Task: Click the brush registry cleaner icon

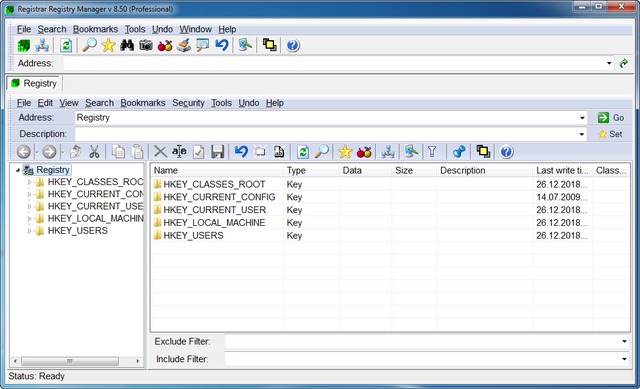Action: click(x=184, y=45)
